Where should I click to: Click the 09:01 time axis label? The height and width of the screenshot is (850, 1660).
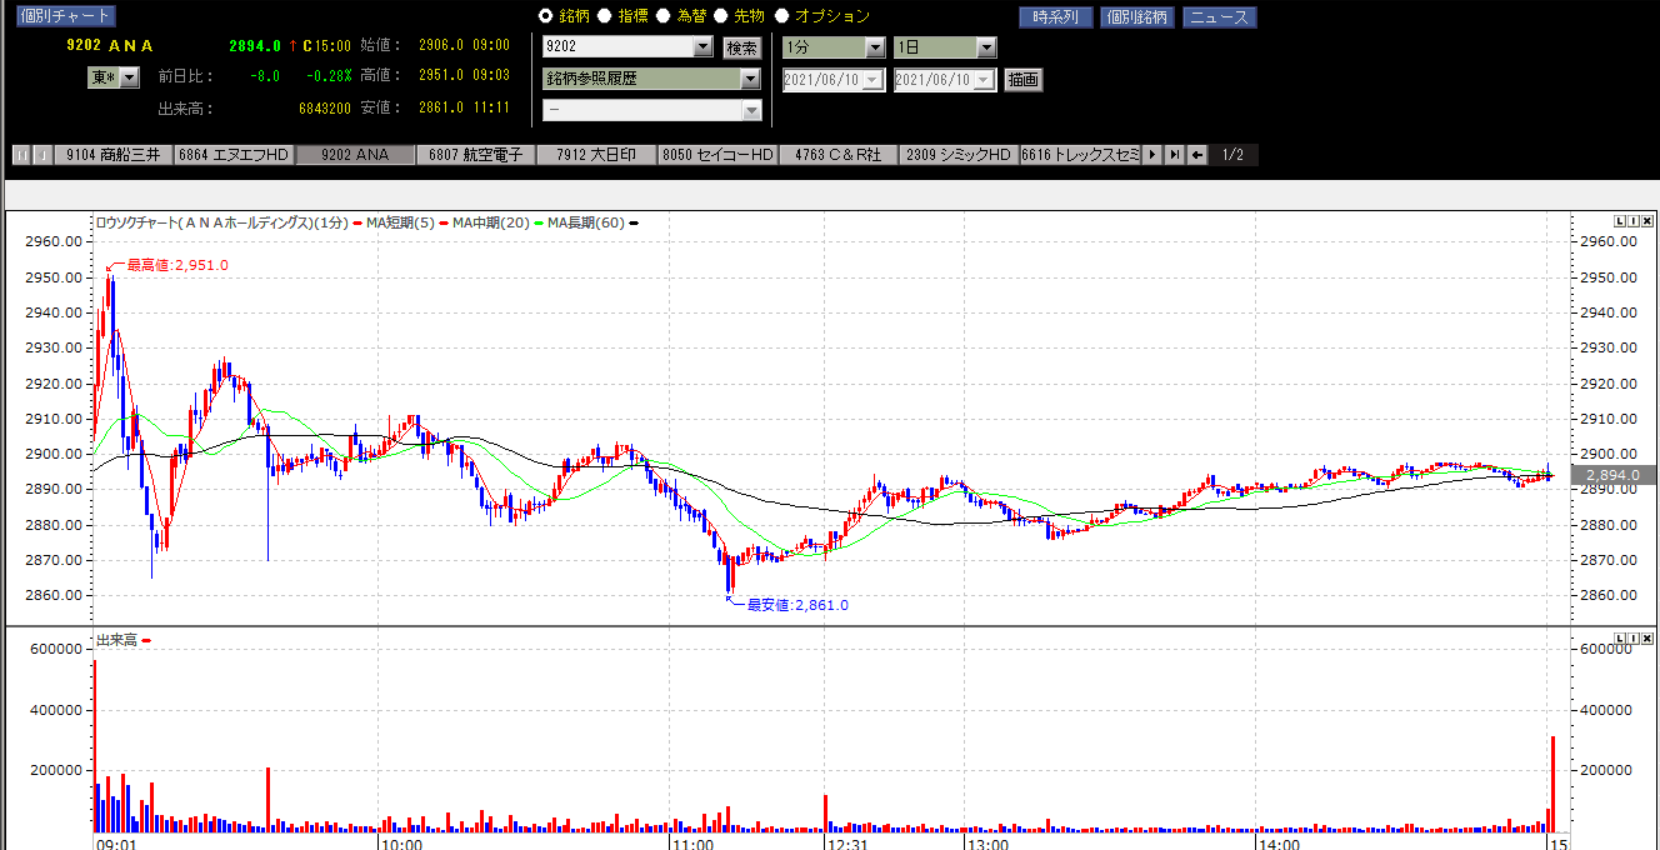[x=116, y=845]
